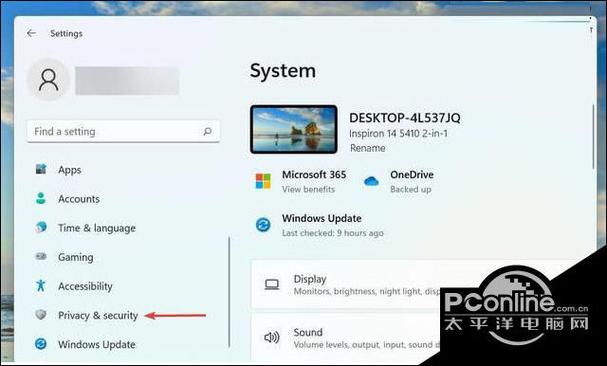Click the Privacy & security shield icon
Screen dimensions: 607x366
click(x=41, y=314)
